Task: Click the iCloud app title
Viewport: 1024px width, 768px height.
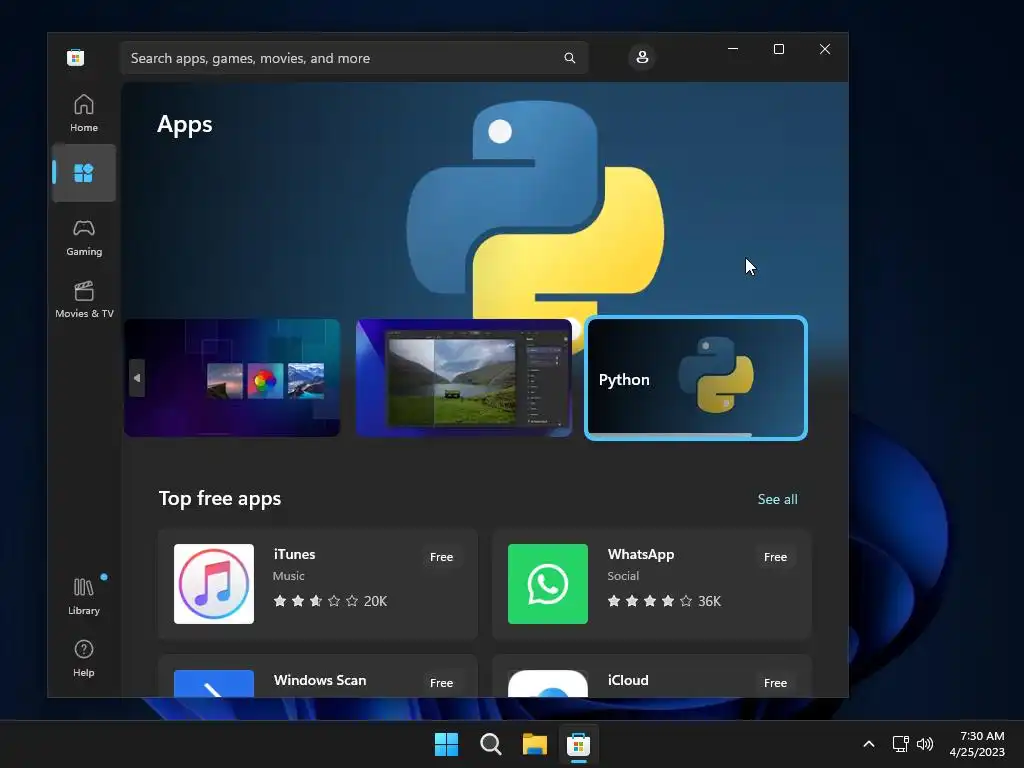Action: [x=628, y=680]
